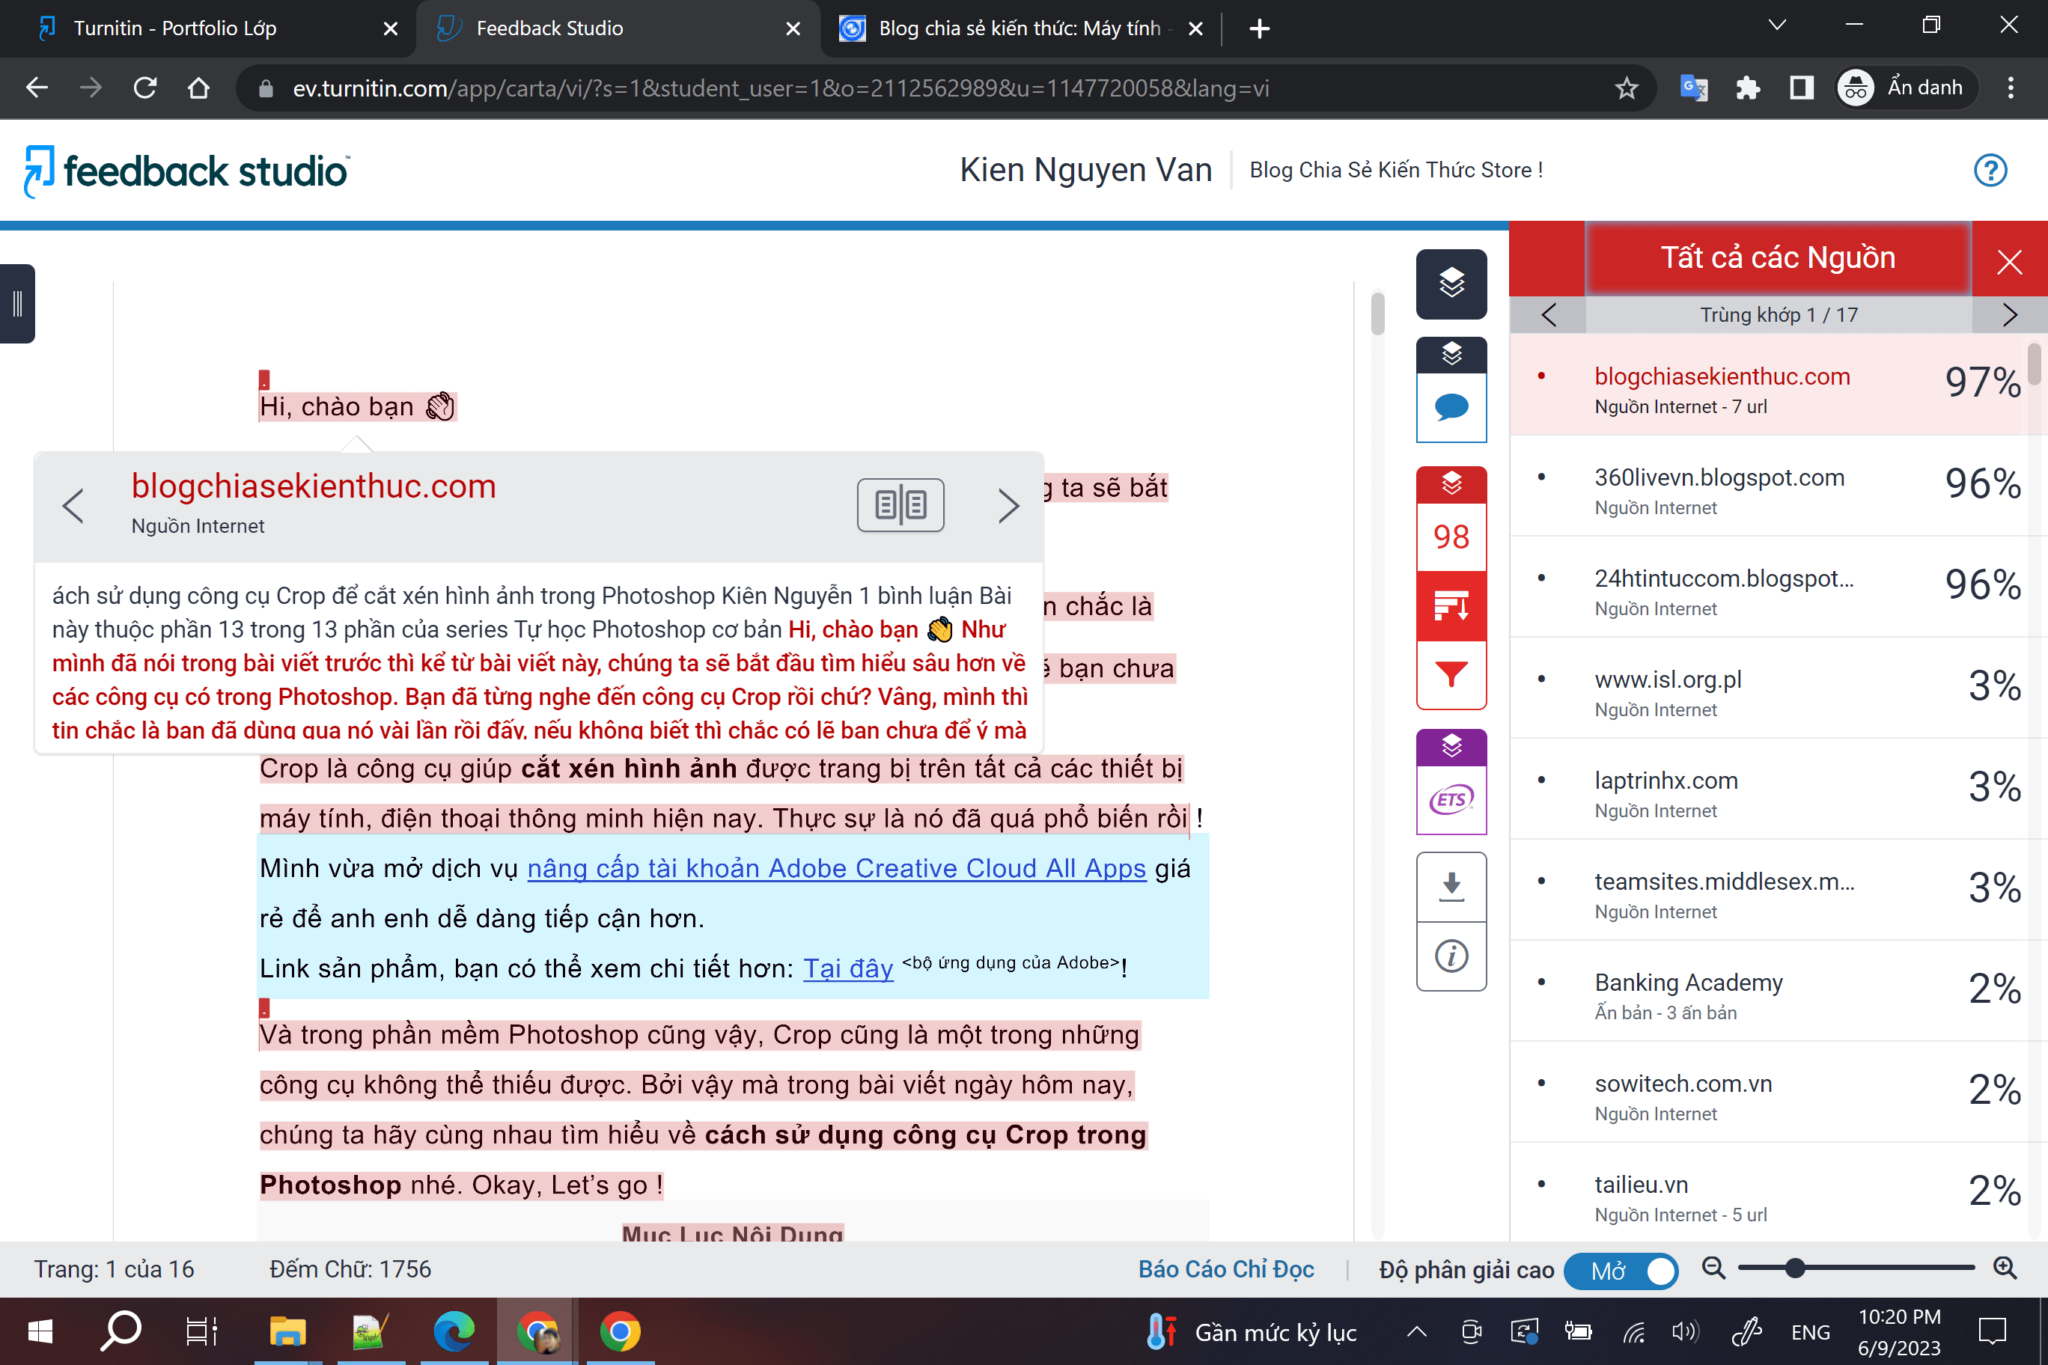2048x1365 pixels.
Task: Switch to the Blog chia sẻ kiến thức tab
Action: tap(1010, 28)
